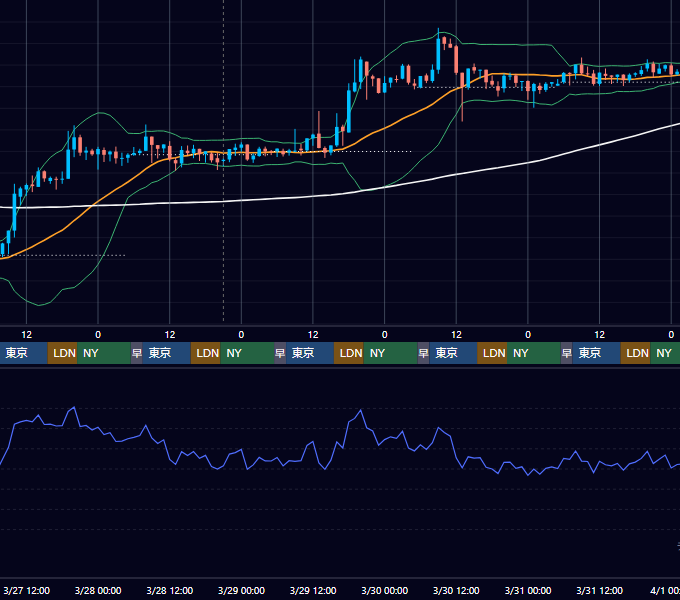Click the dashed vertical crosshair line
680x600 pixels.
[x=224, y=260]
